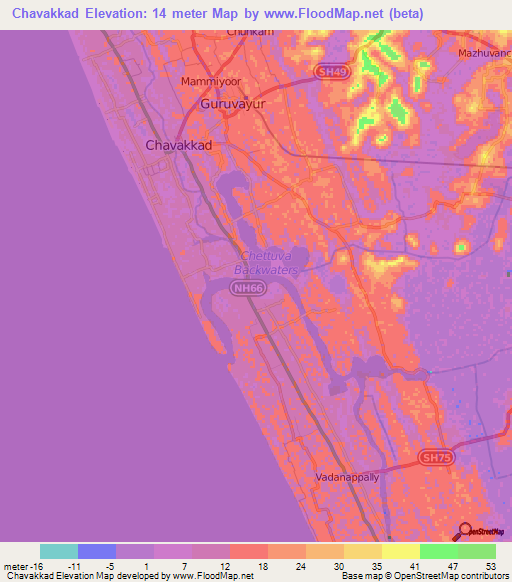The width and height of the screenshot is (512, 582).
Task: Click the OpenStreetMap magnifier logo
Action: click(478, 532)
